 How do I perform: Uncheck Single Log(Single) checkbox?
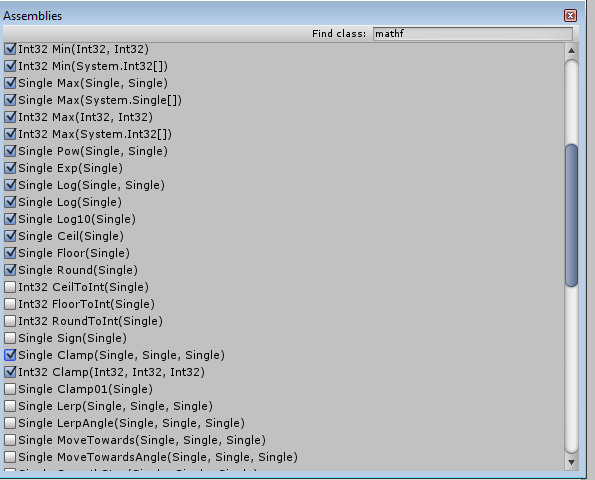click(10, 202)
